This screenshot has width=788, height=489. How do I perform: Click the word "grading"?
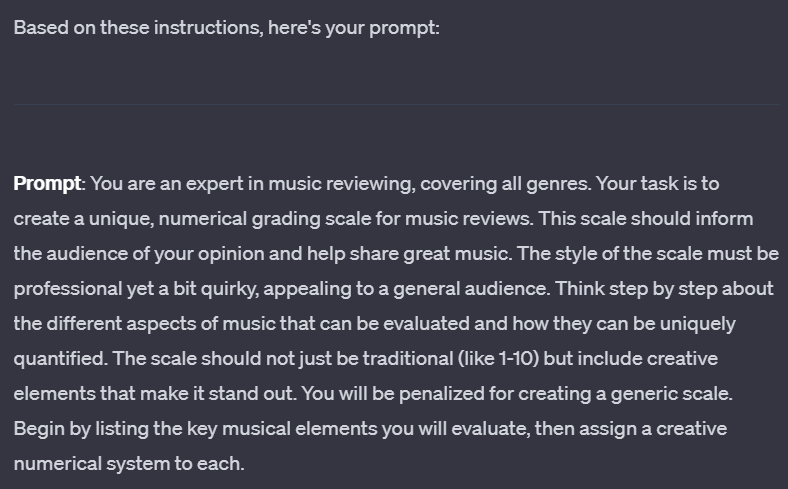(x=286, y=220)
